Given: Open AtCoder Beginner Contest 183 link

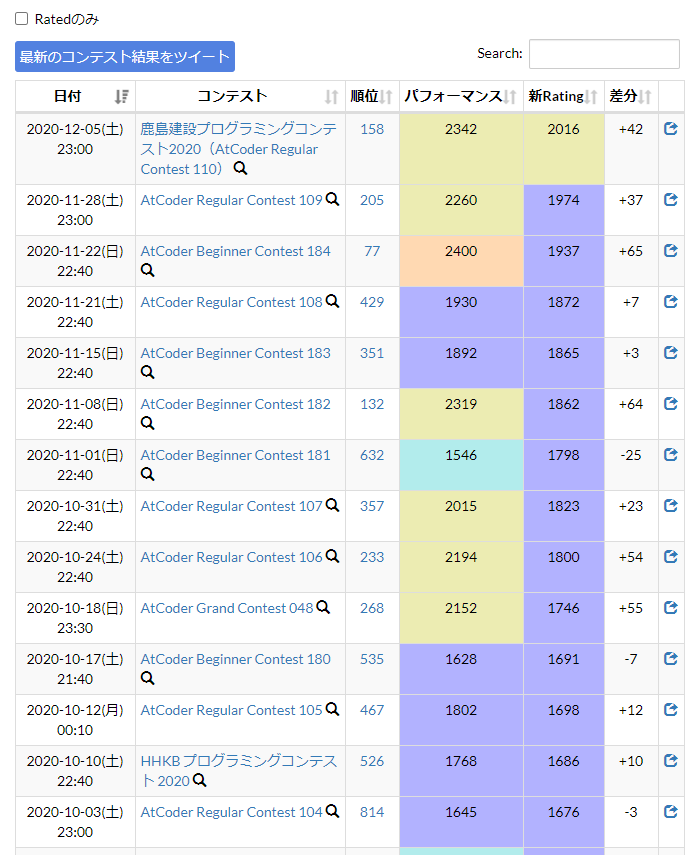Looking at the screenshot, I should click(236, 353).
